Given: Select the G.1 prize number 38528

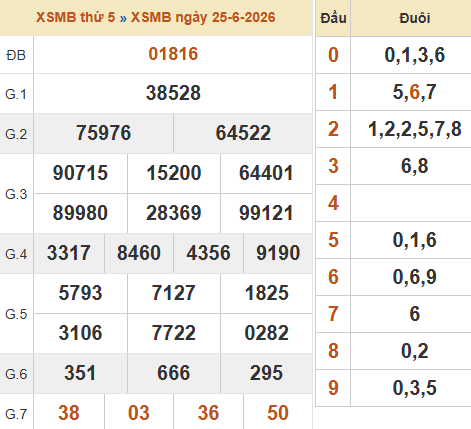Looking at the screenshot, I should 173,93.
